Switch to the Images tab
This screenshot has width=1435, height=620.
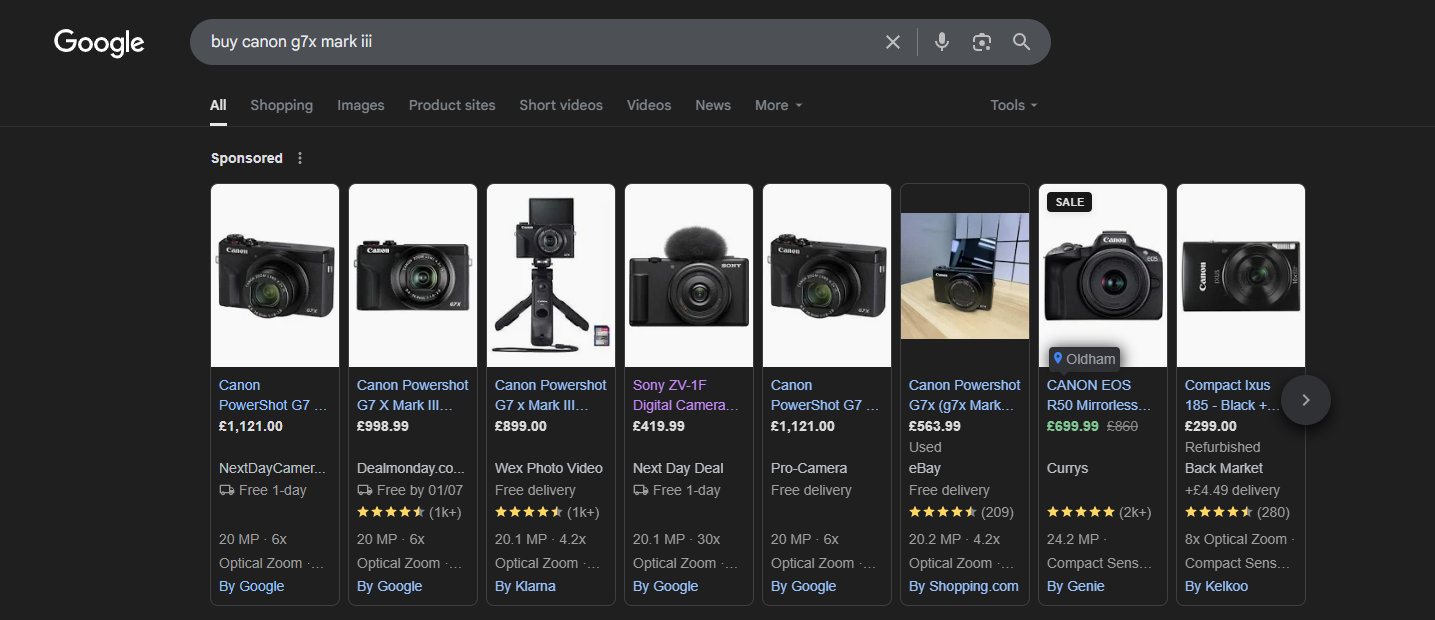pos(361,105)
